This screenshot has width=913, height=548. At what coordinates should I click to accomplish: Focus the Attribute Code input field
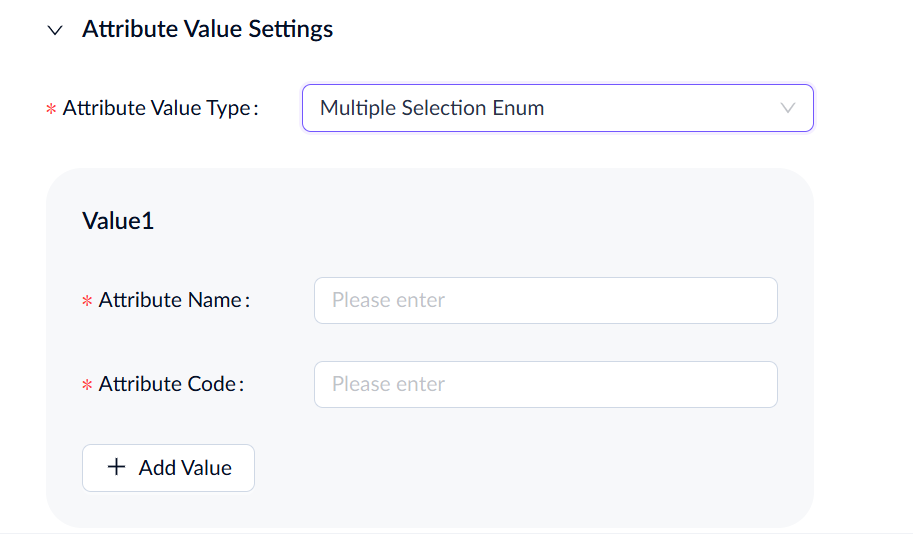click(545, 384)
